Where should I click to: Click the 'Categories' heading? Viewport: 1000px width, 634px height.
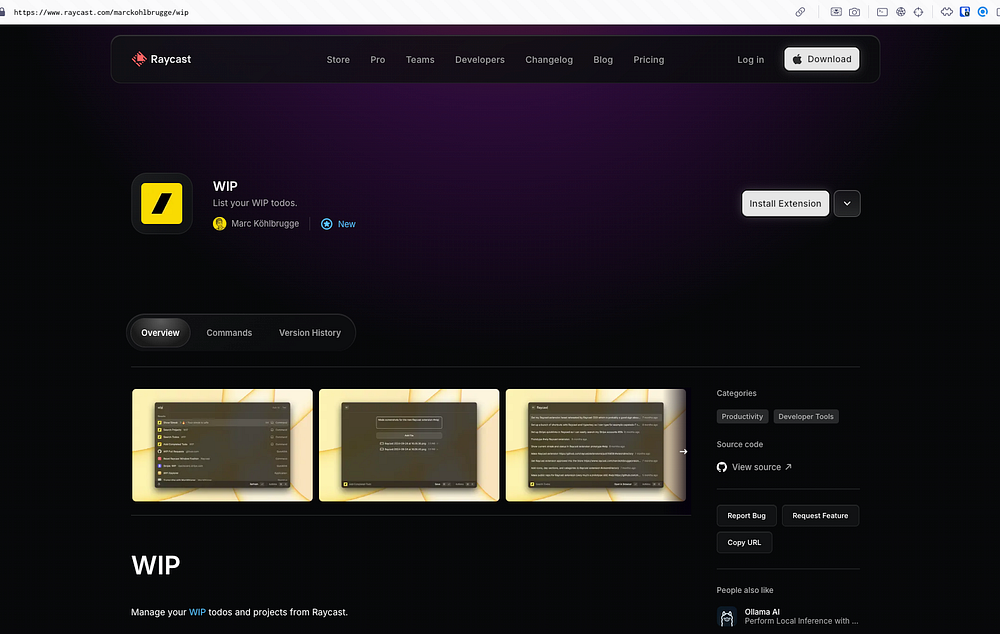pyautogui.click(x=736, y=394)
